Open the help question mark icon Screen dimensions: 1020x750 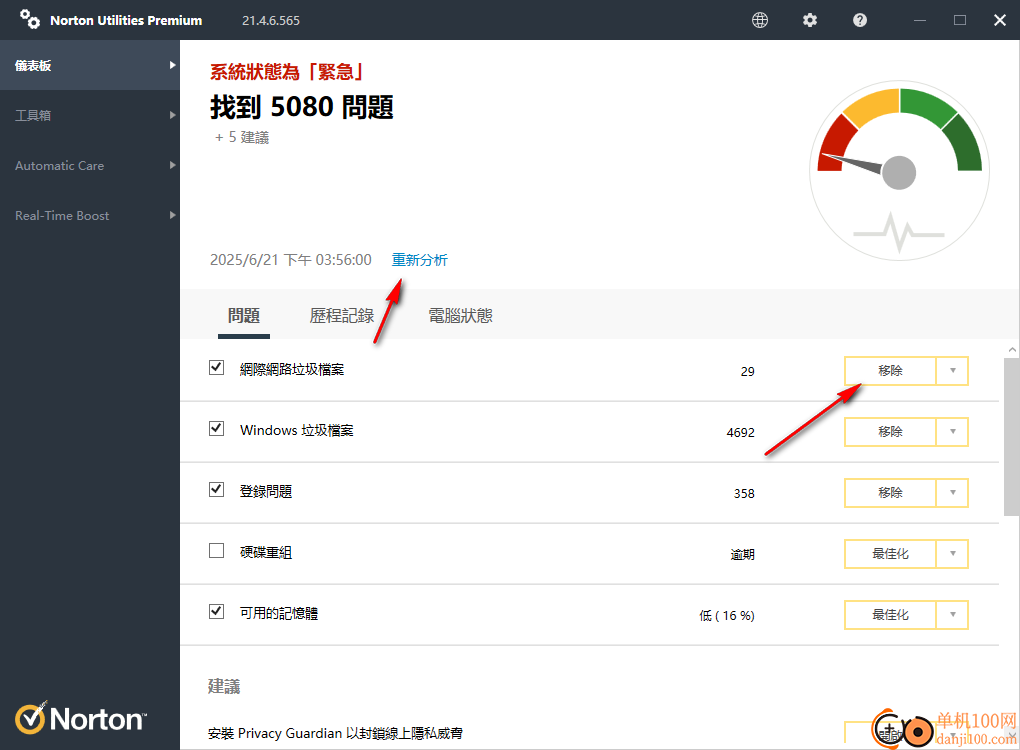click(x=860, y=20)
